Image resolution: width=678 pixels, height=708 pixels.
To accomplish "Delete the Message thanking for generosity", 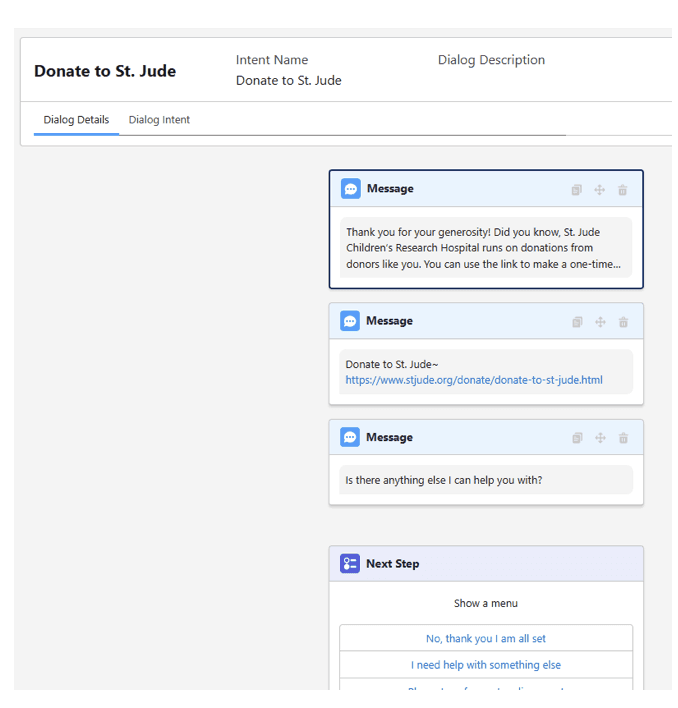I will tap(622, 190).
